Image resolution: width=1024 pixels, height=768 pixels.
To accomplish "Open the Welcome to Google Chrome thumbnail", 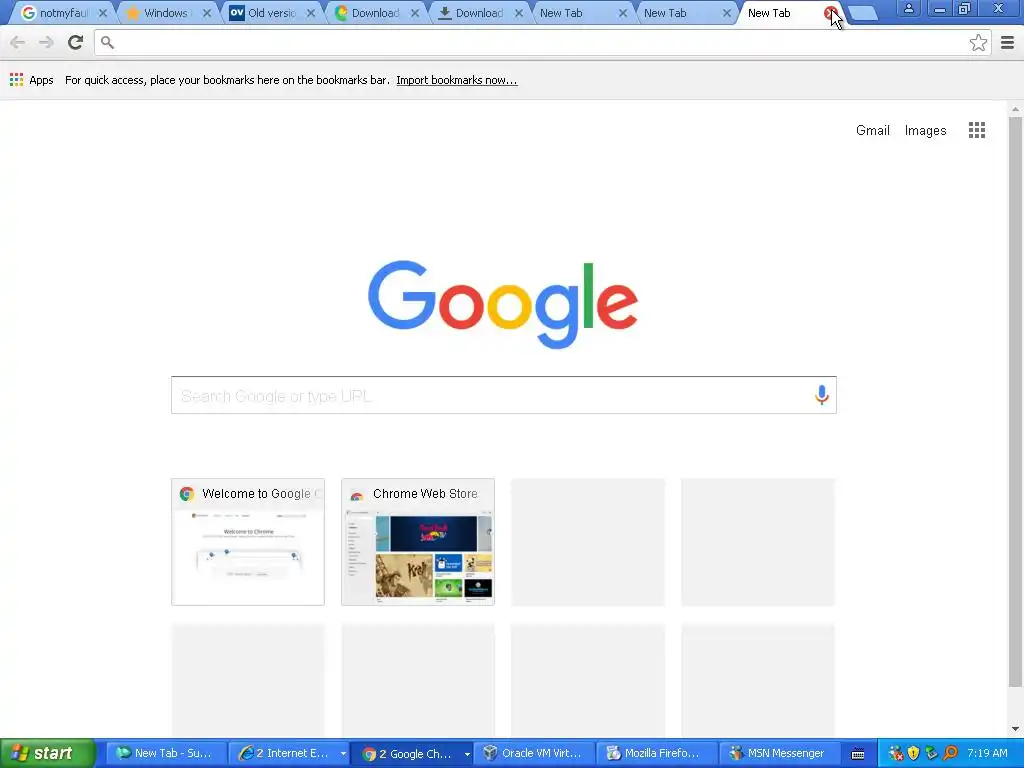I will pos(248,542).
